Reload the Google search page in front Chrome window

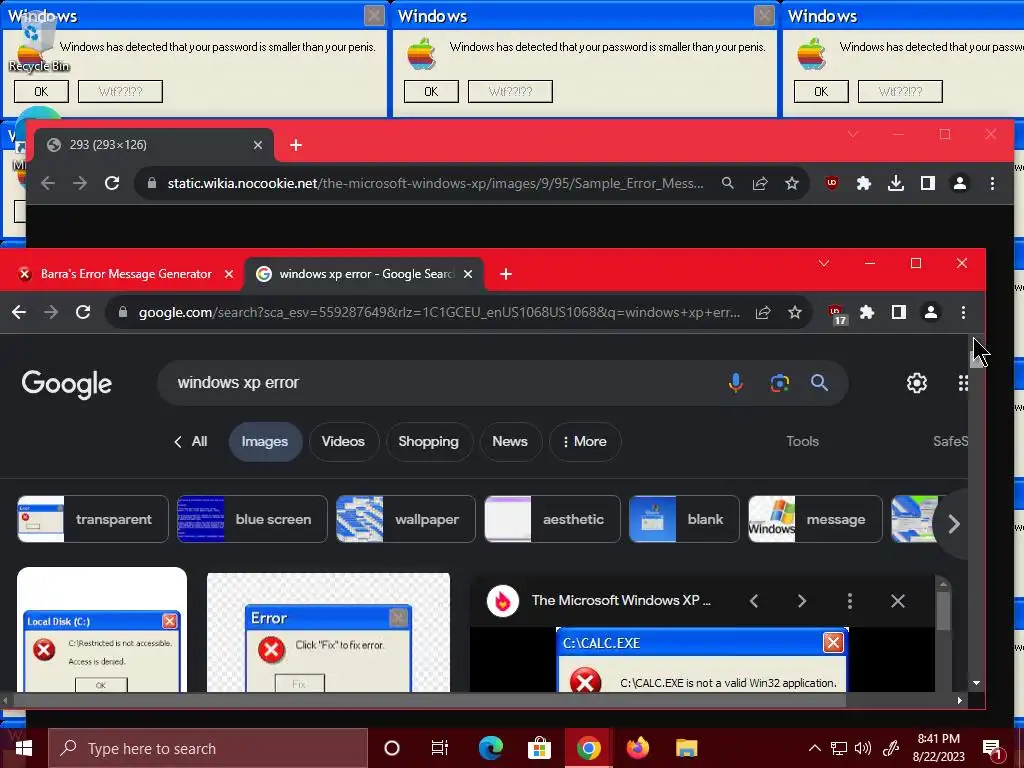(x=83, y=312)
